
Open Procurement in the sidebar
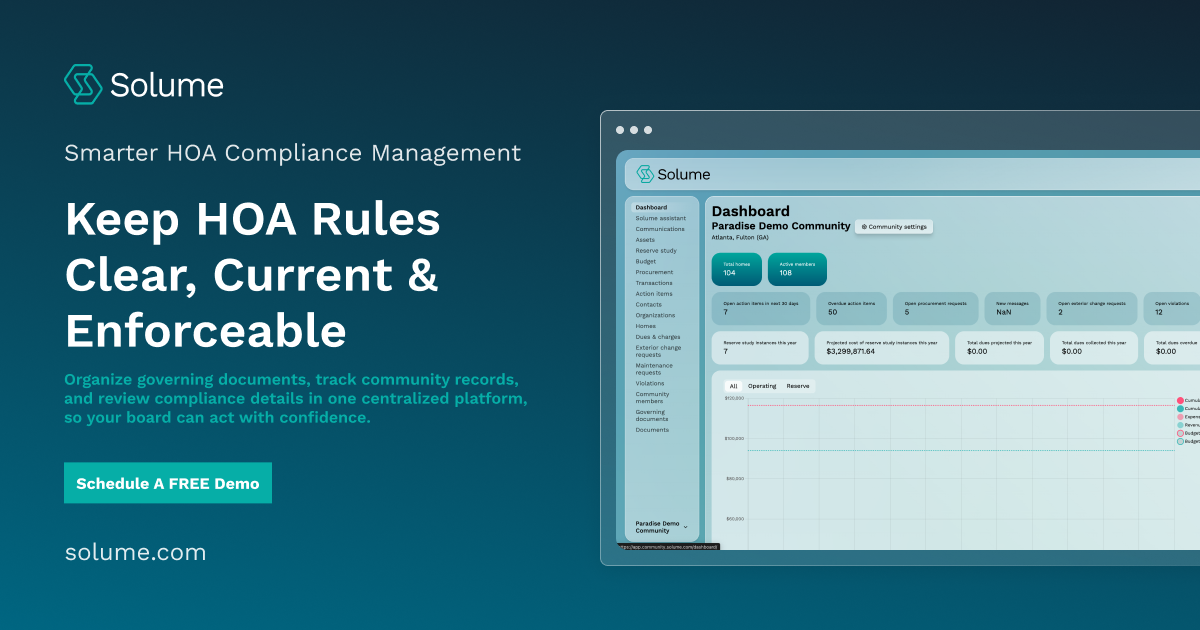coord(654,272)
